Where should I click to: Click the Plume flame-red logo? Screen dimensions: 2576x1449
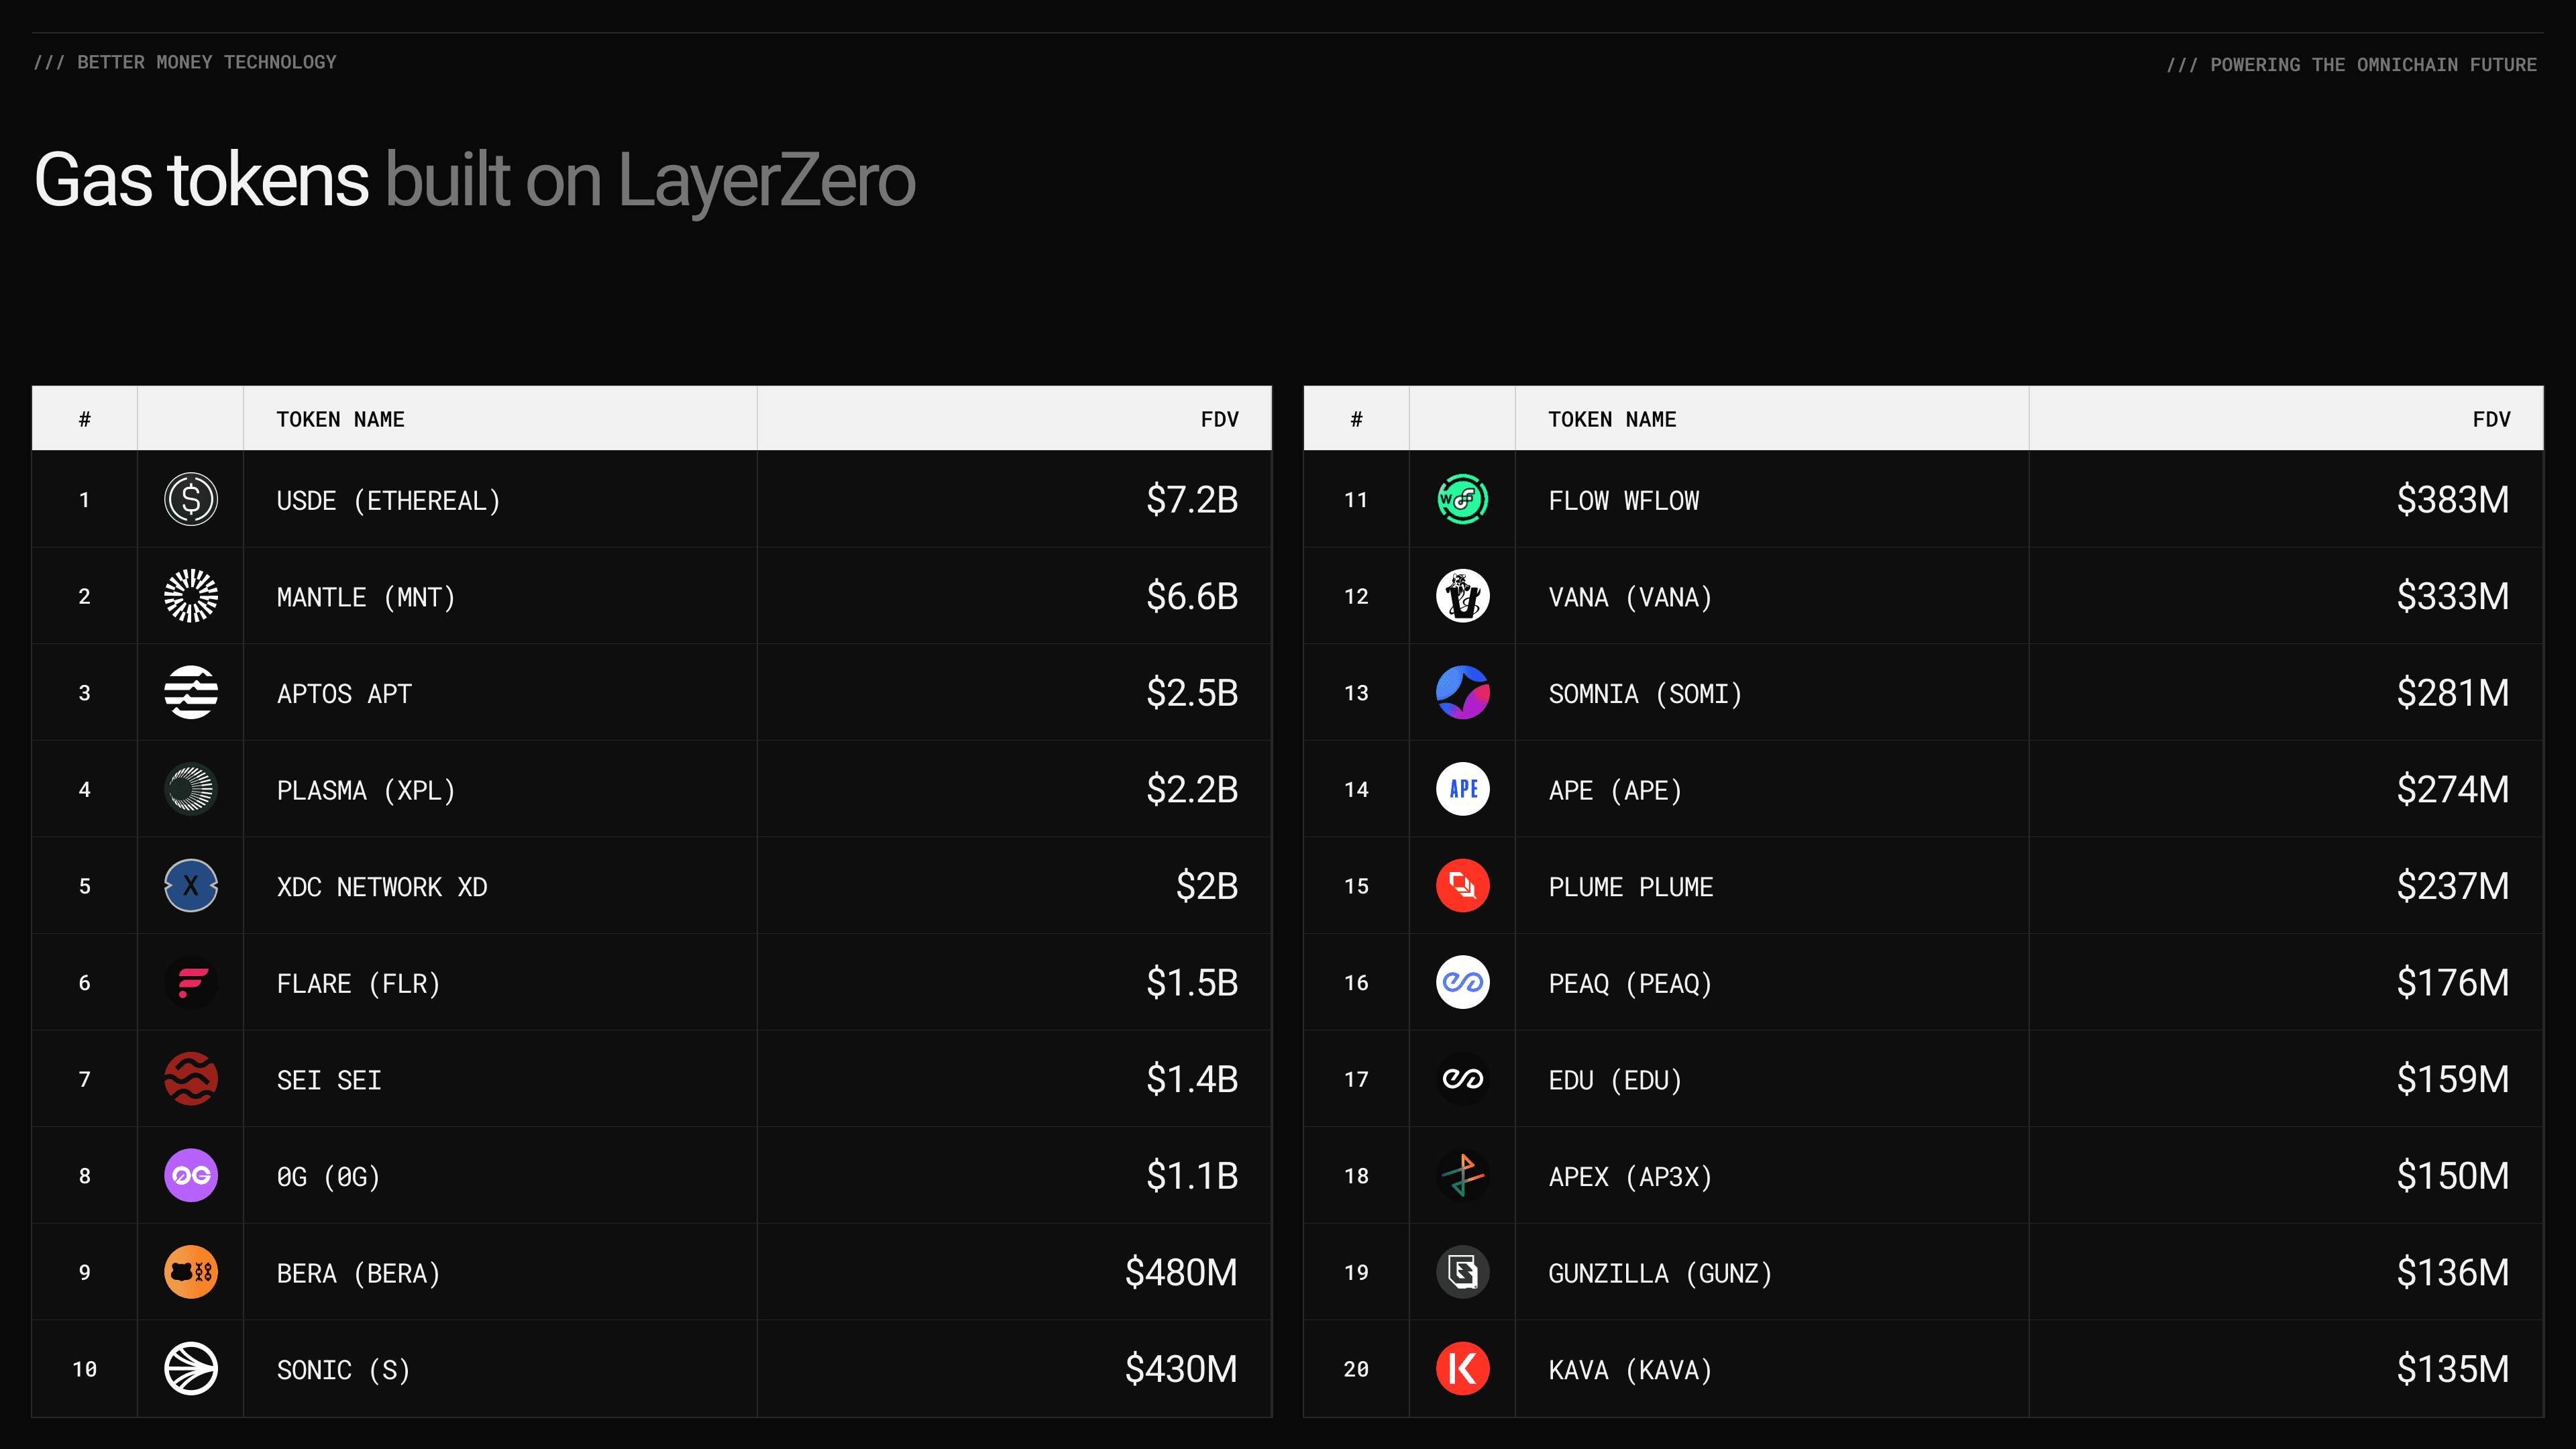[x=1462, y=885]
